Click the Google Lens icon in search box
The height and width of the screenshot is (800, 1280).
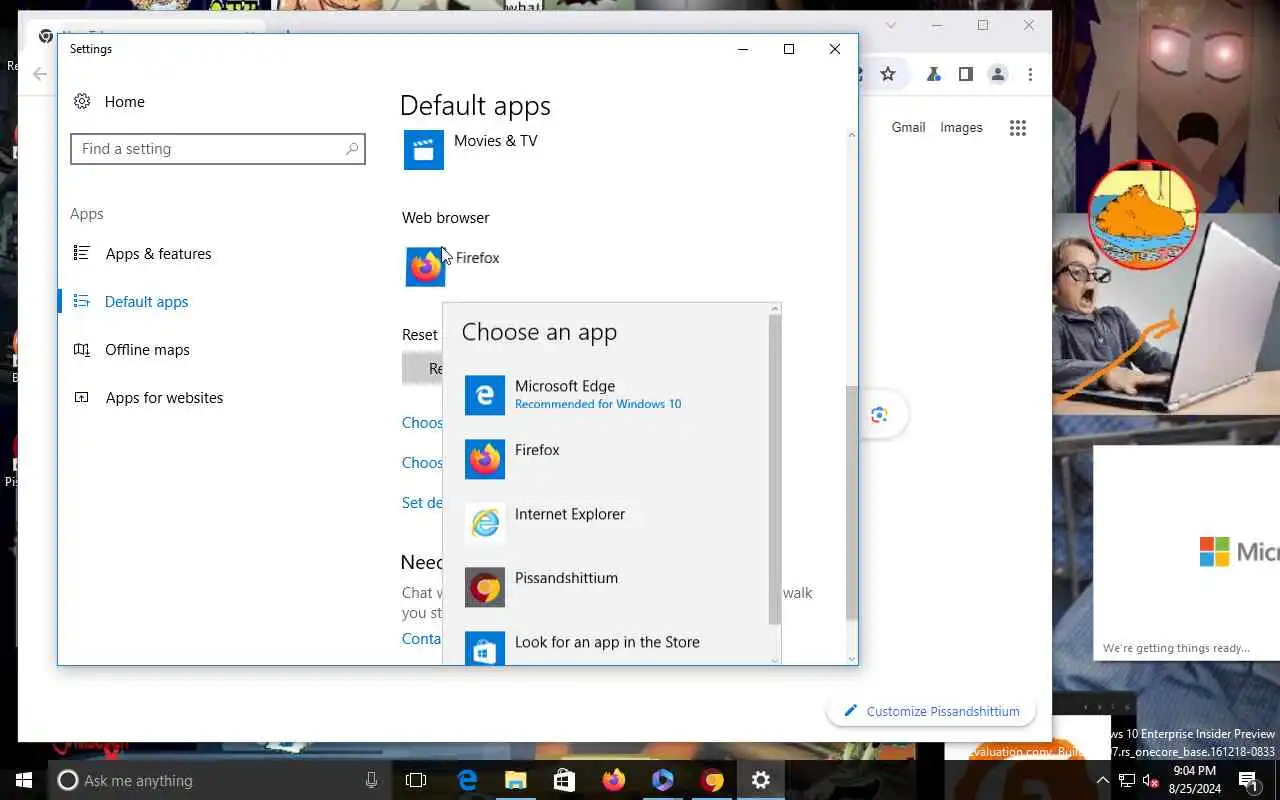879,415
